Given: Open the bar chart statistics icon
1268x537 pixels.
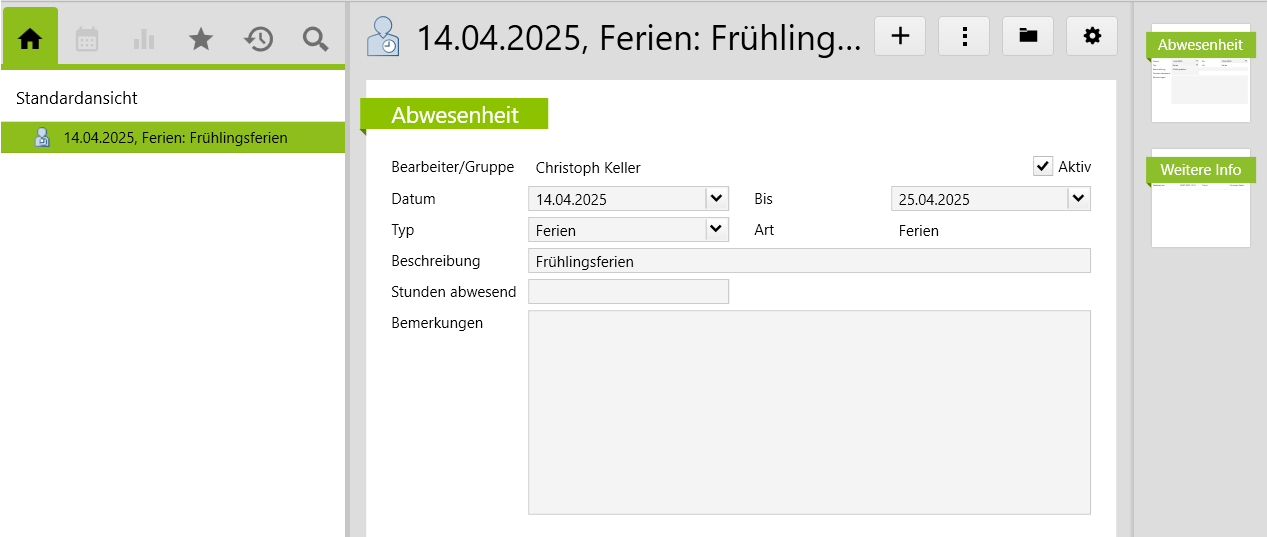Looking at the screenshot, I should tap(144, 39).
